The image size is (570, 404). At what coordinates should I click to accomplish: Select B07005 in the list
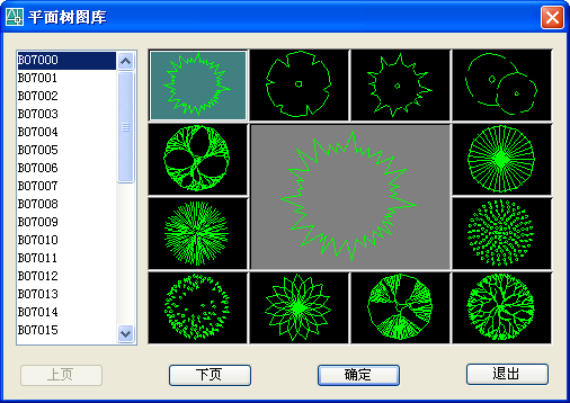coord(67,150)
